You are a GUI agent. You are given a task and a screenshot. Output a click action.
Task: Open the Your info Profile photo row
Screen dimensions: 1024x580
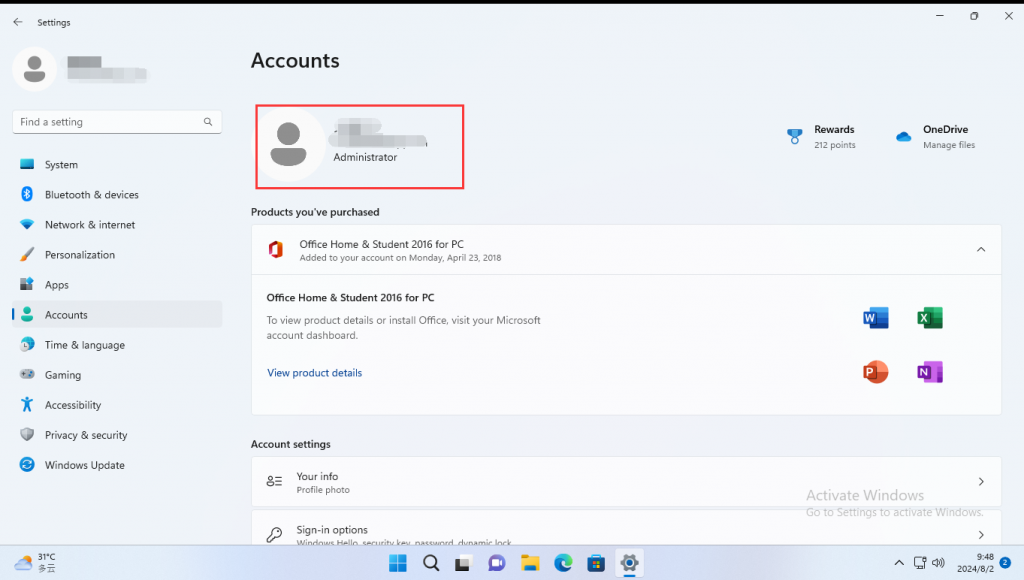(x=626, y=482)
